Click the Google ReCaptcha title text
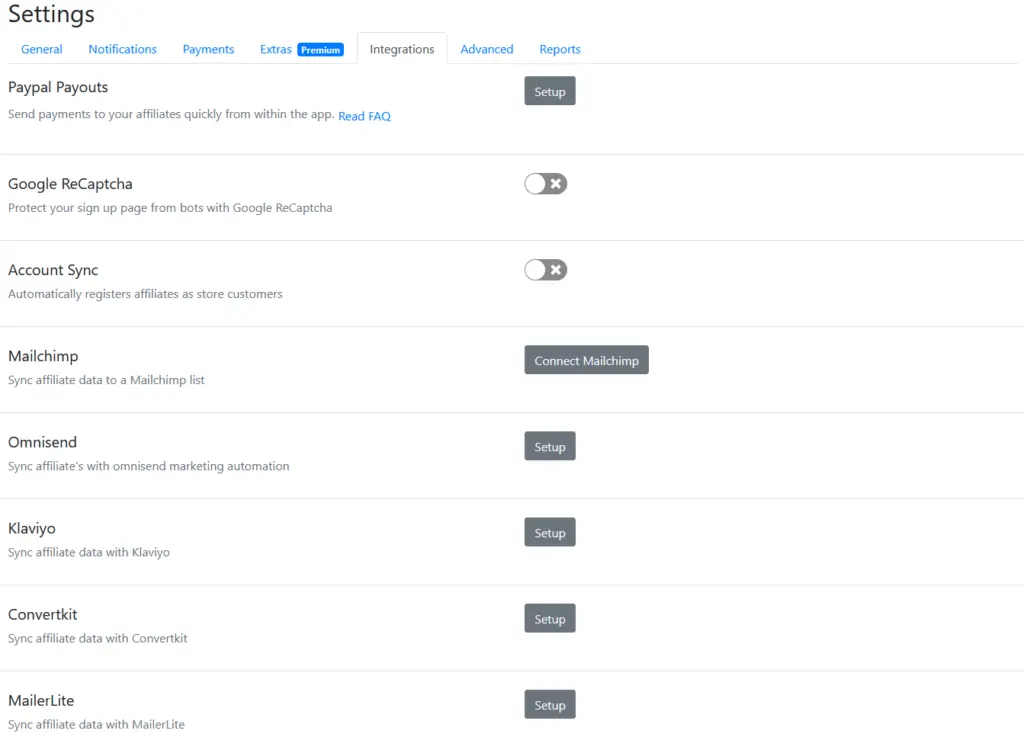Viewport: 1024px width, 737px height. coord(70,184)
